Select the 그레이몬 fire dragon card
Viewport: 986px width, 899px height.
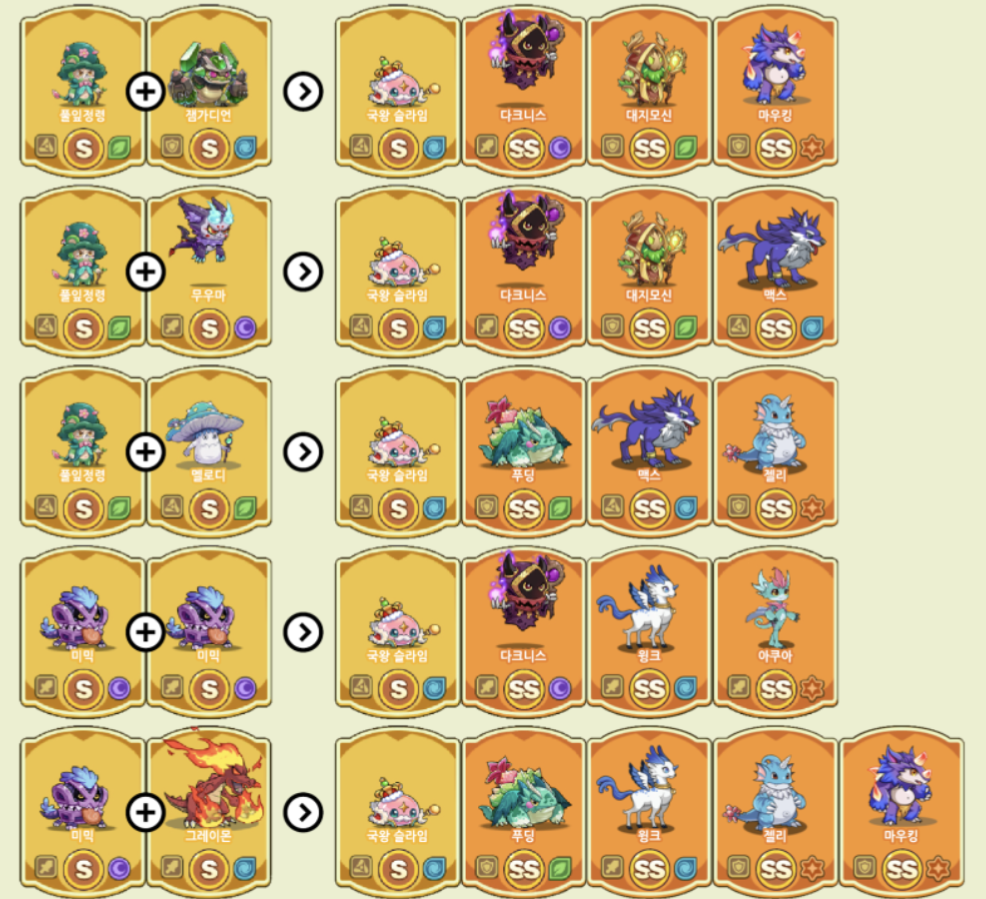(x=209, y=811)
